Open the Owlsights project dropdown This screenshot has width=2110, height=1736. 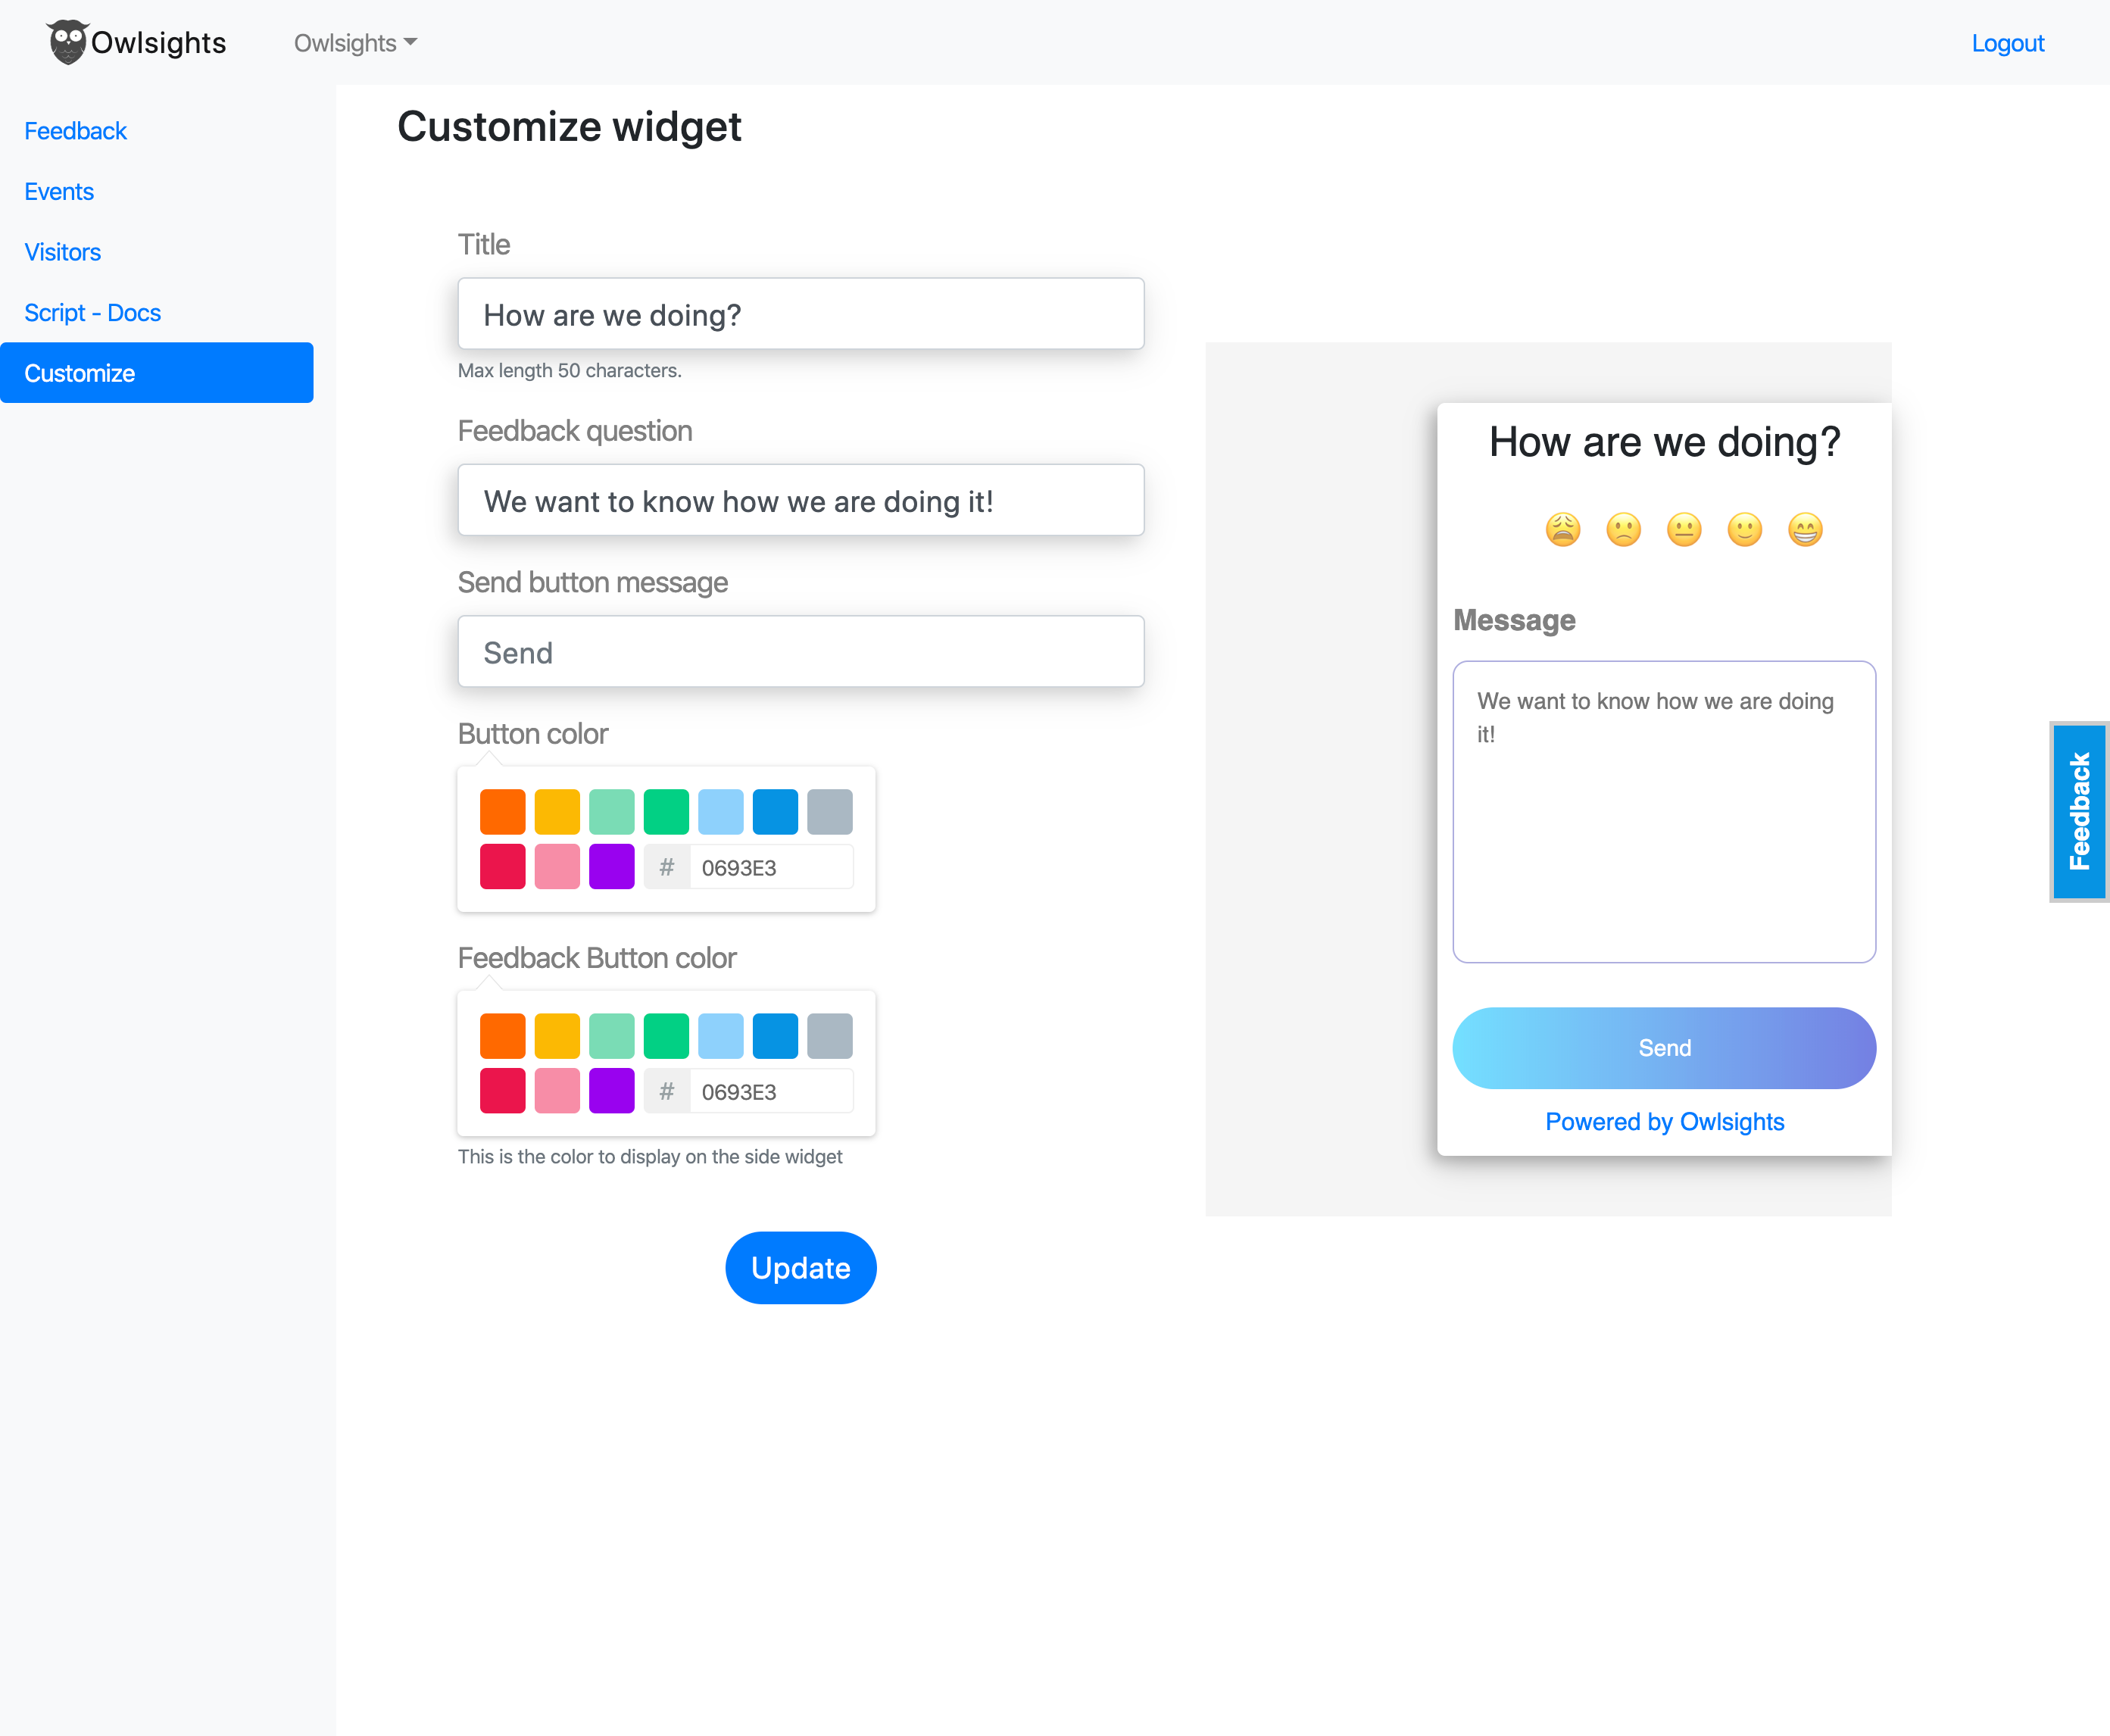coord(355,43)
